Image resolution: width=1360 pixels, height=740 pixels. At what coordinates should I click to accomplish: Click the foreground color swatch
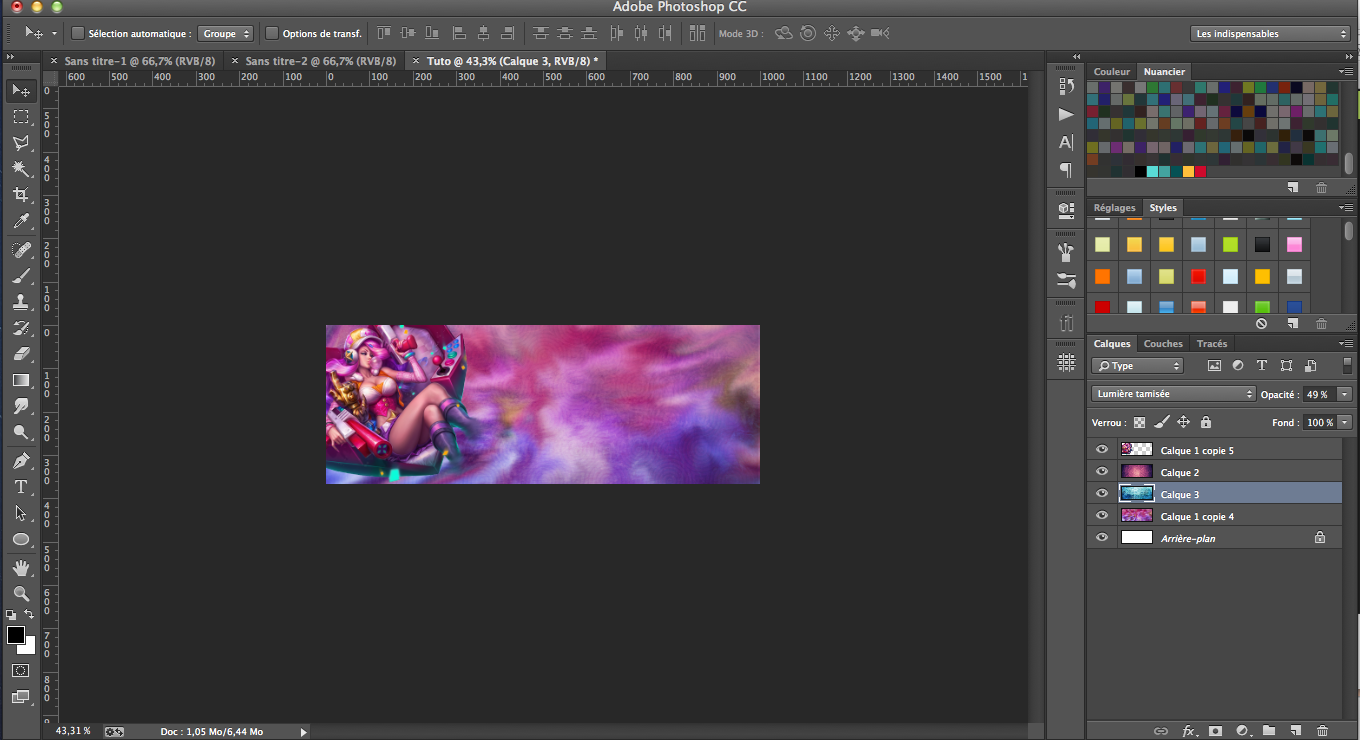point(15,635)
